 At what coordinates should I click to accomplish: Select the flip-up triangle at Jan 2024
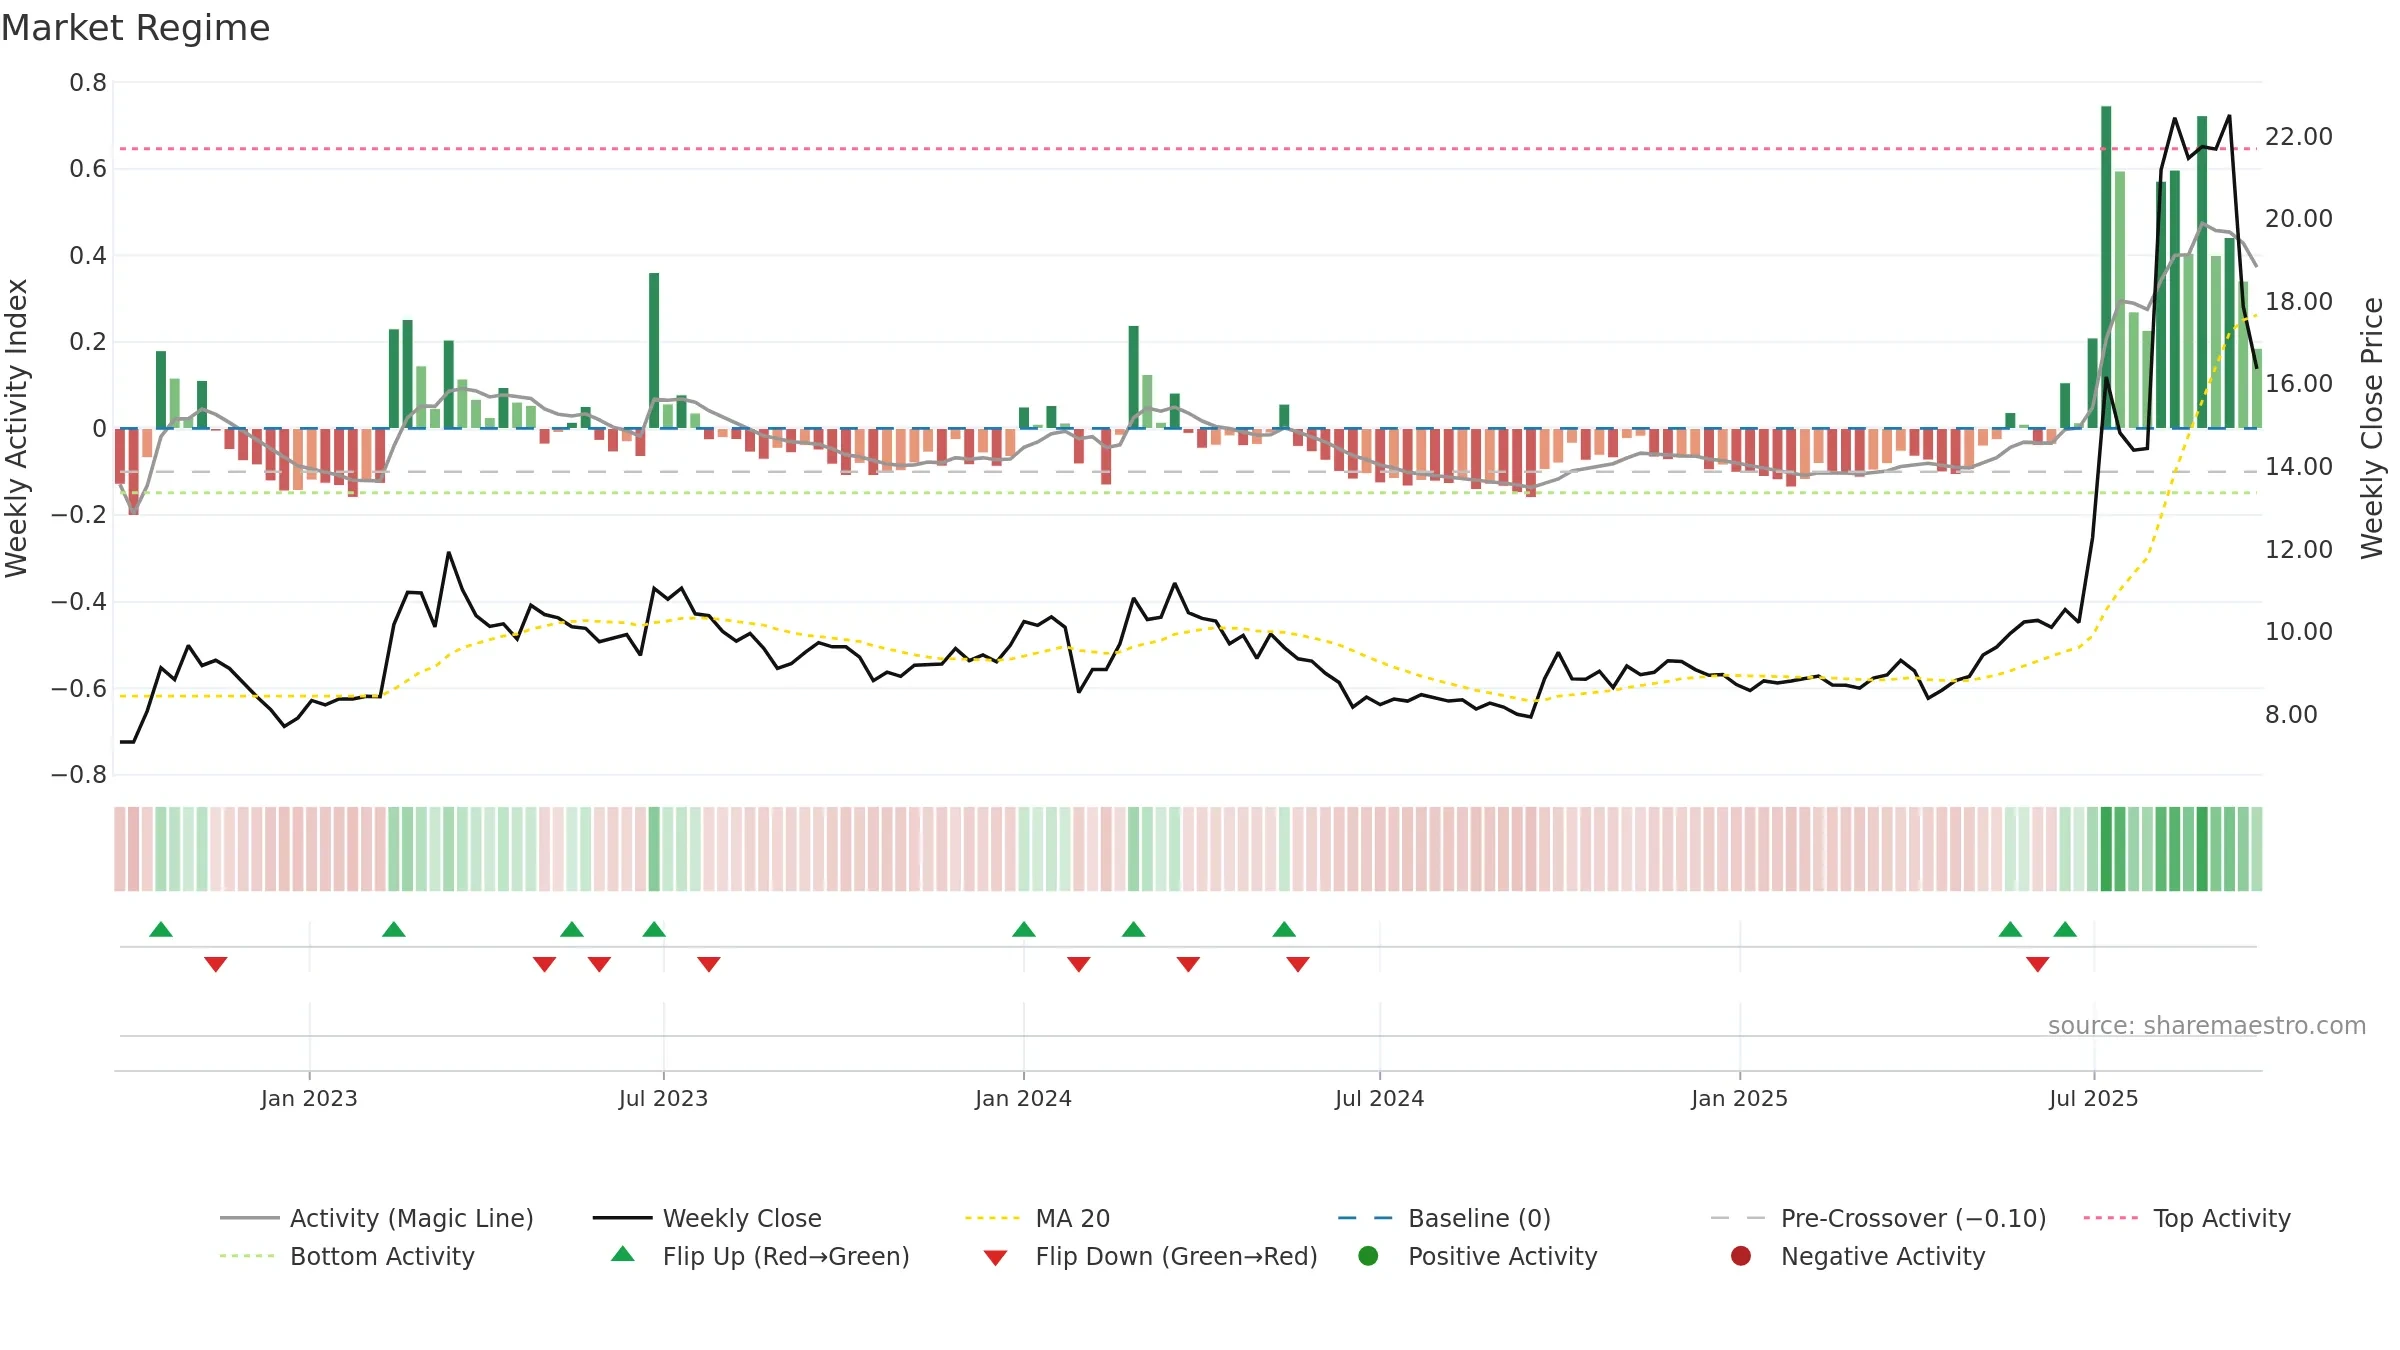coord(1024,929)
